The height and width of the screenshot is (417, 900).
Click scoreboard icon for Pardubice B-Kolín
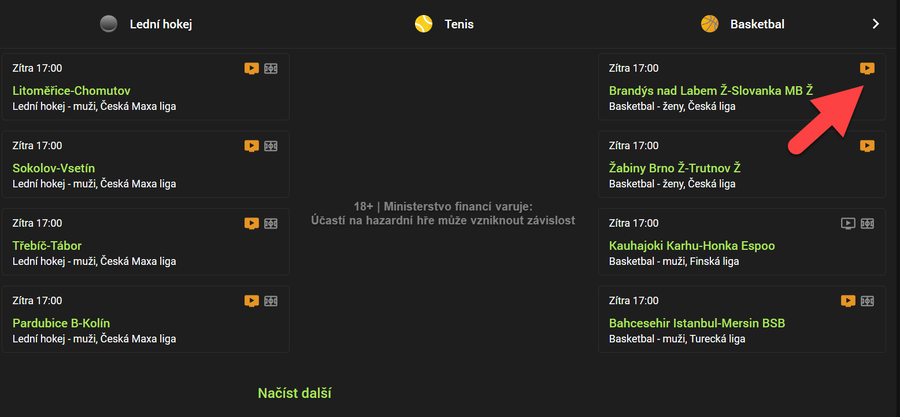270,301
